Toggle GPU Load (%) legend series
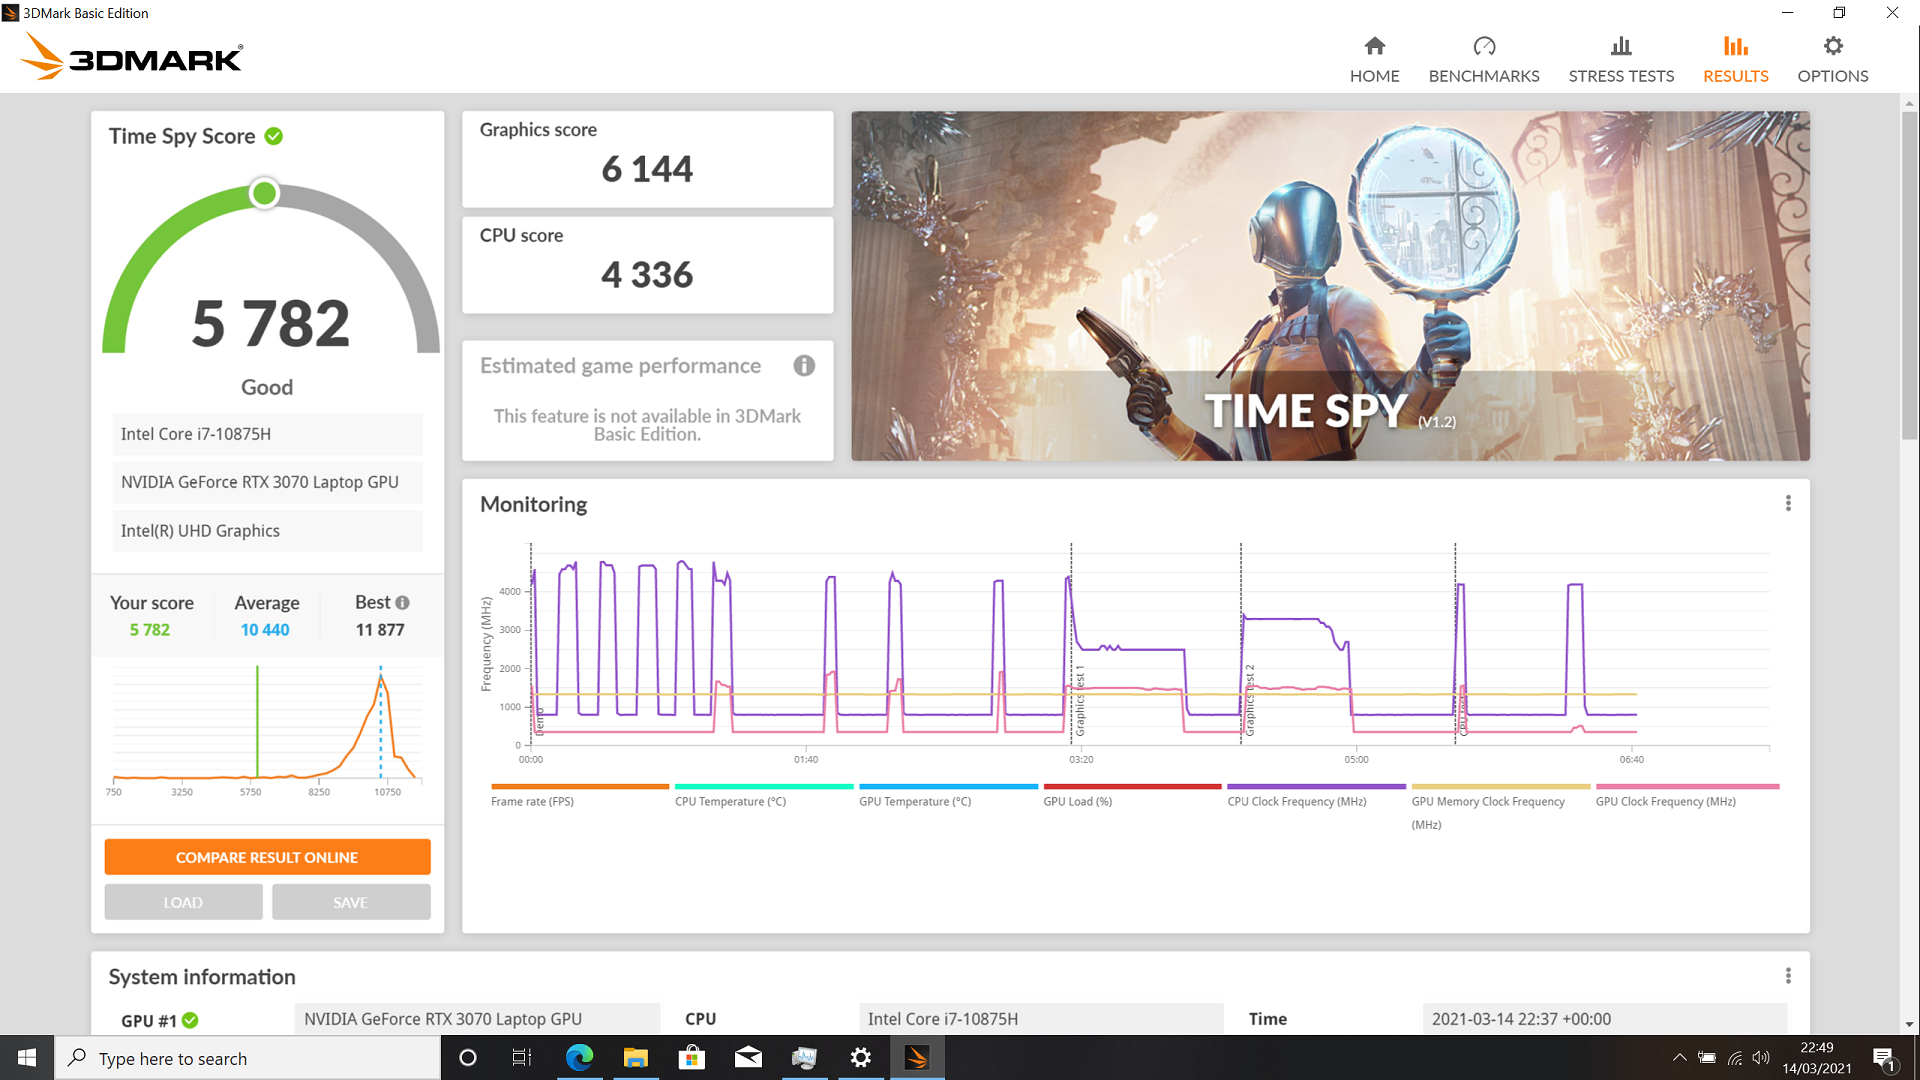The width and height of the screenshot is (1920, 1080). point(1132,796)
